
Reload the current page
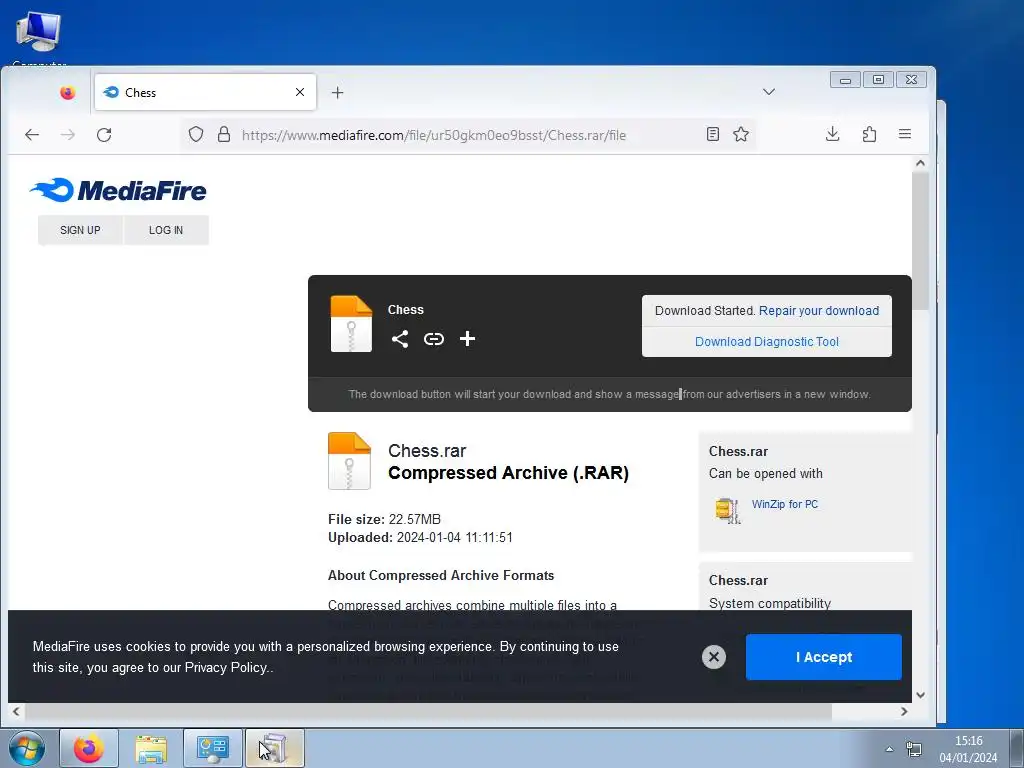point(104,135)
